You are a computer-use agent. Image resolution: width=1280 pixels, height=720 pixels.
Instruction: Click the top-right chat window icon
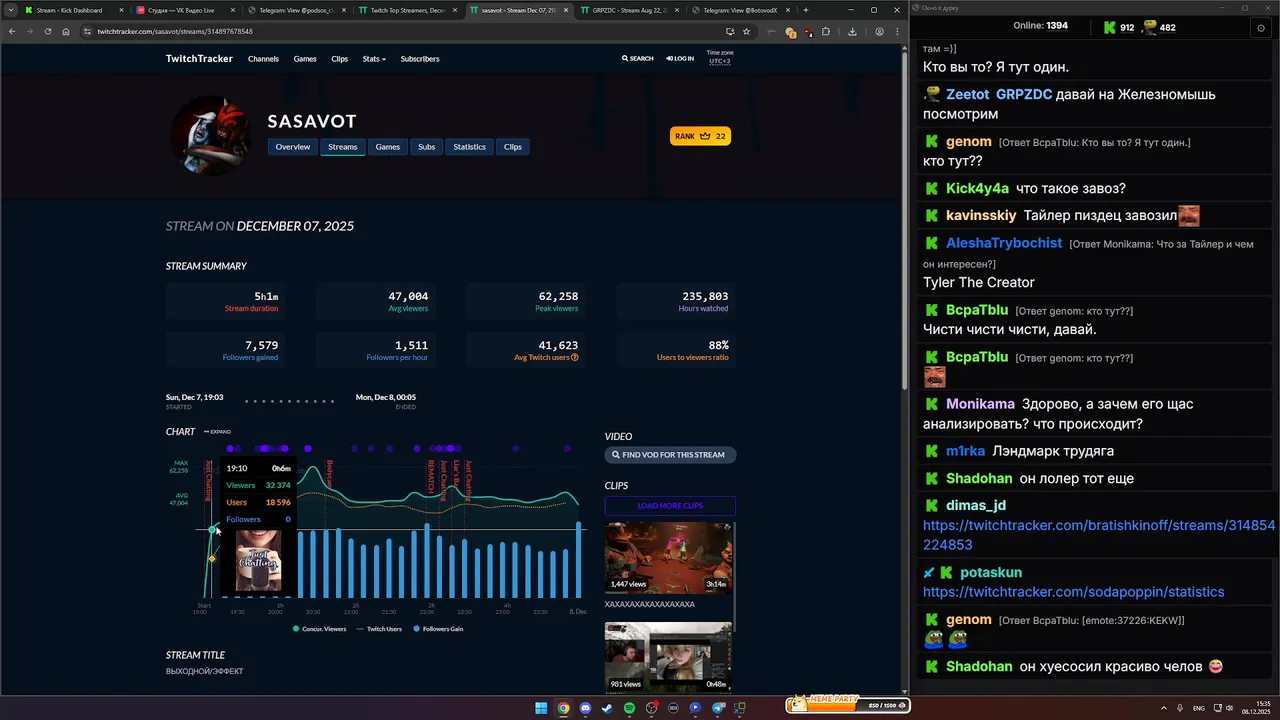coord(1260,28)
